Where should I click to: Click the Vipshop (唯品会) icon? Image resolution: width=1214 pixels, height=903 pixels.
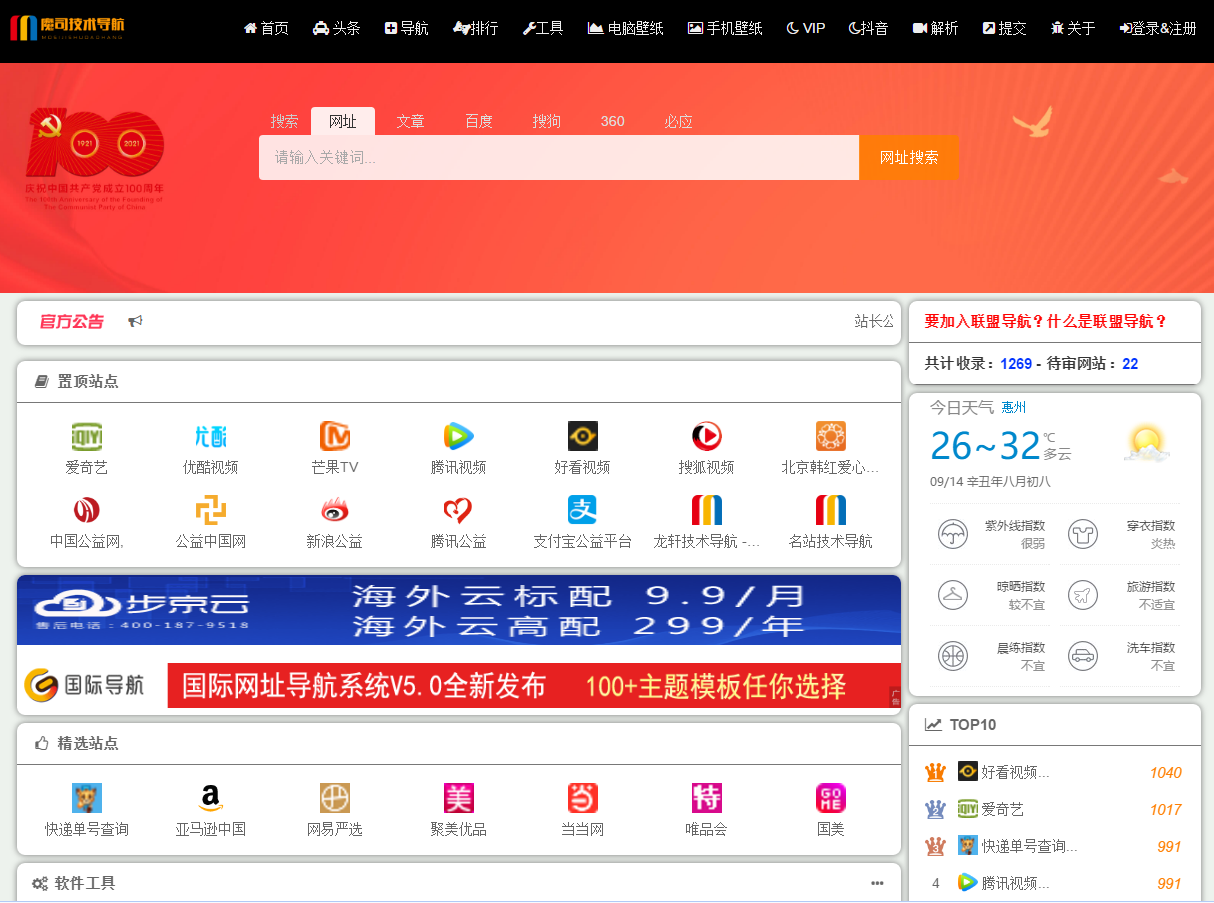point(706,798)
